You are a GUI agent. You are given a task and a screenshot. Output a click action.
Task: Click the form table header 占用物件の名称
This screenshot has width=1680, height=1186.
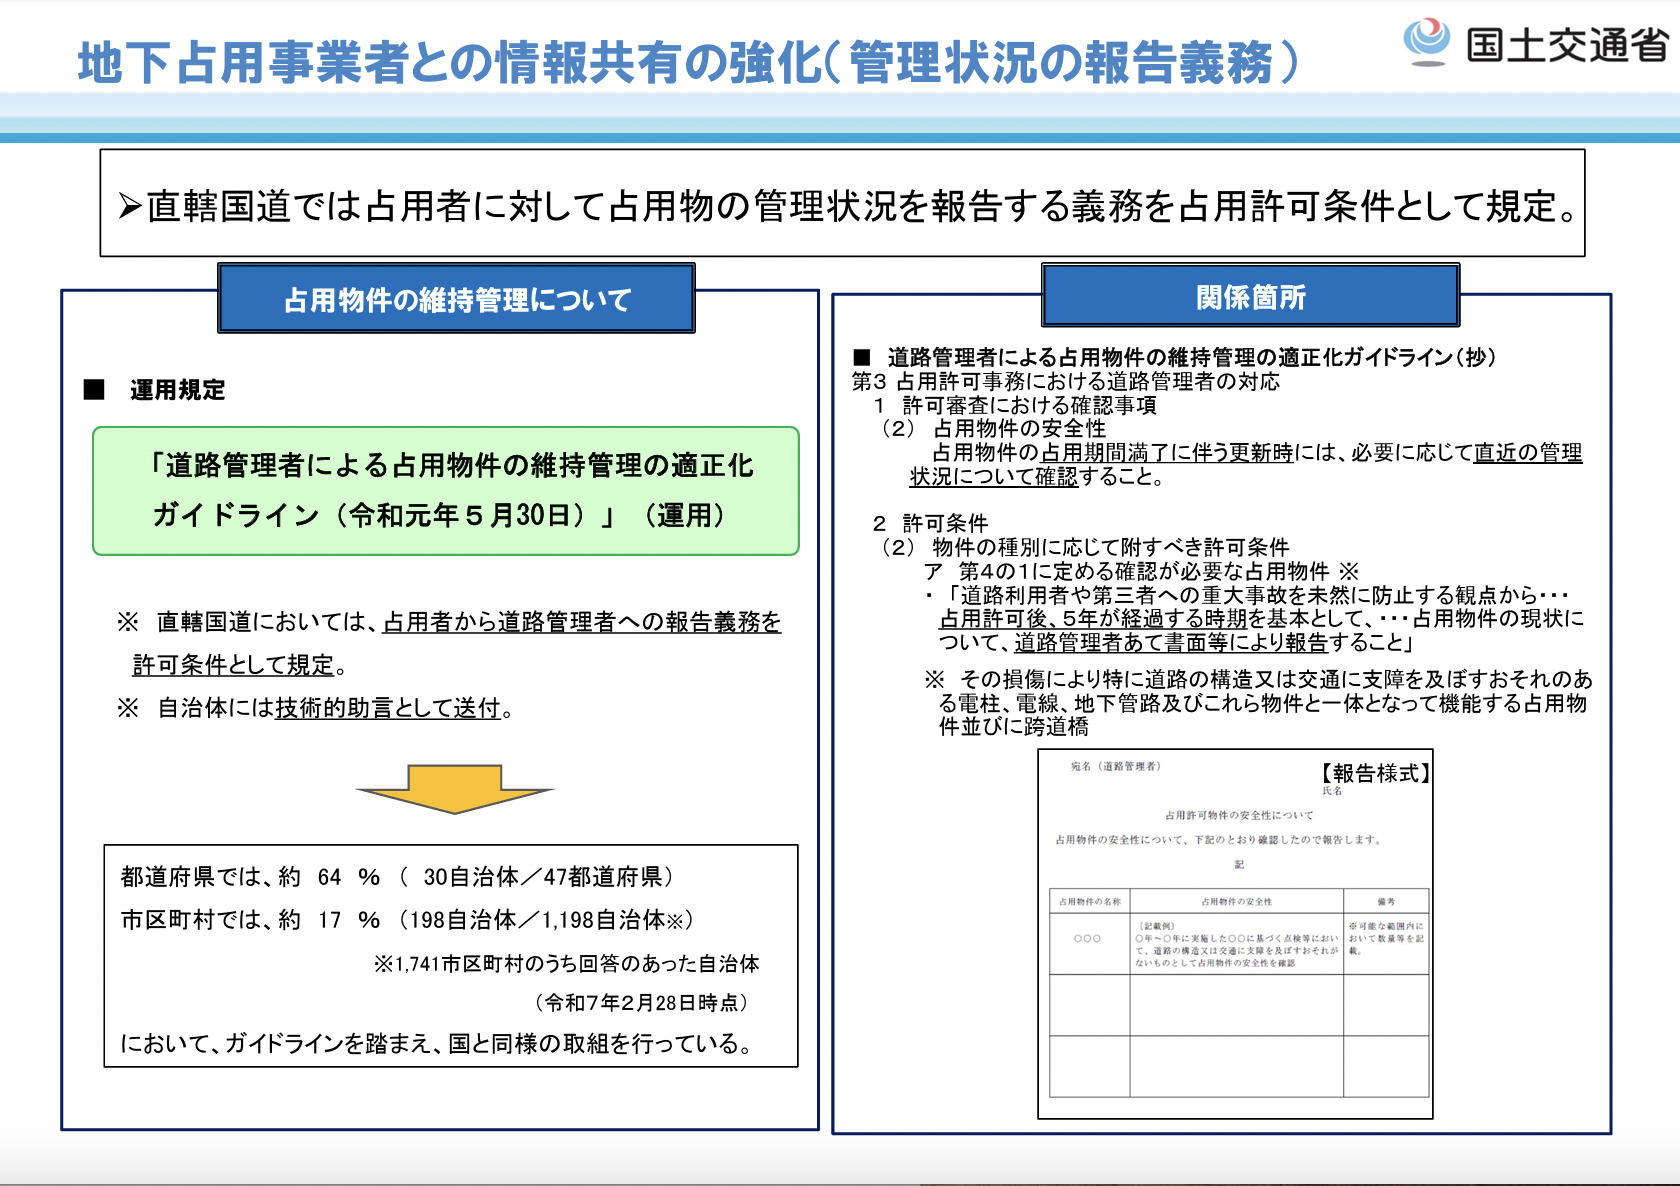point(1089,902)
